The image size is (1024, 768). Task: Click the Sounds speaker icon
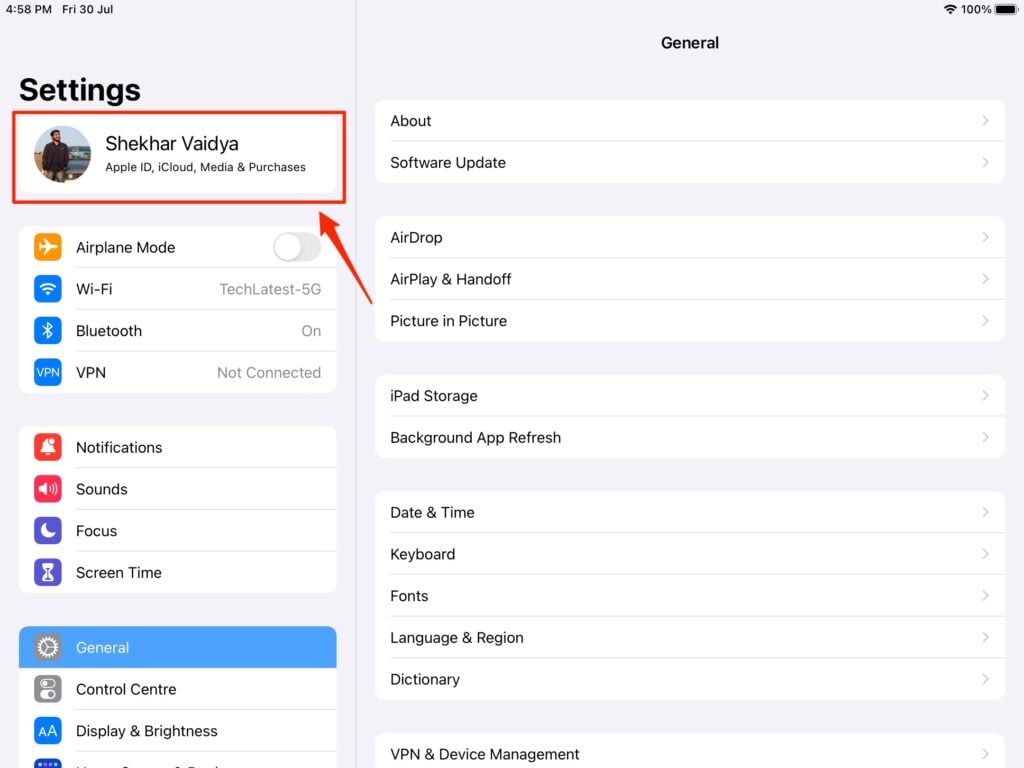tap(48, 489)
